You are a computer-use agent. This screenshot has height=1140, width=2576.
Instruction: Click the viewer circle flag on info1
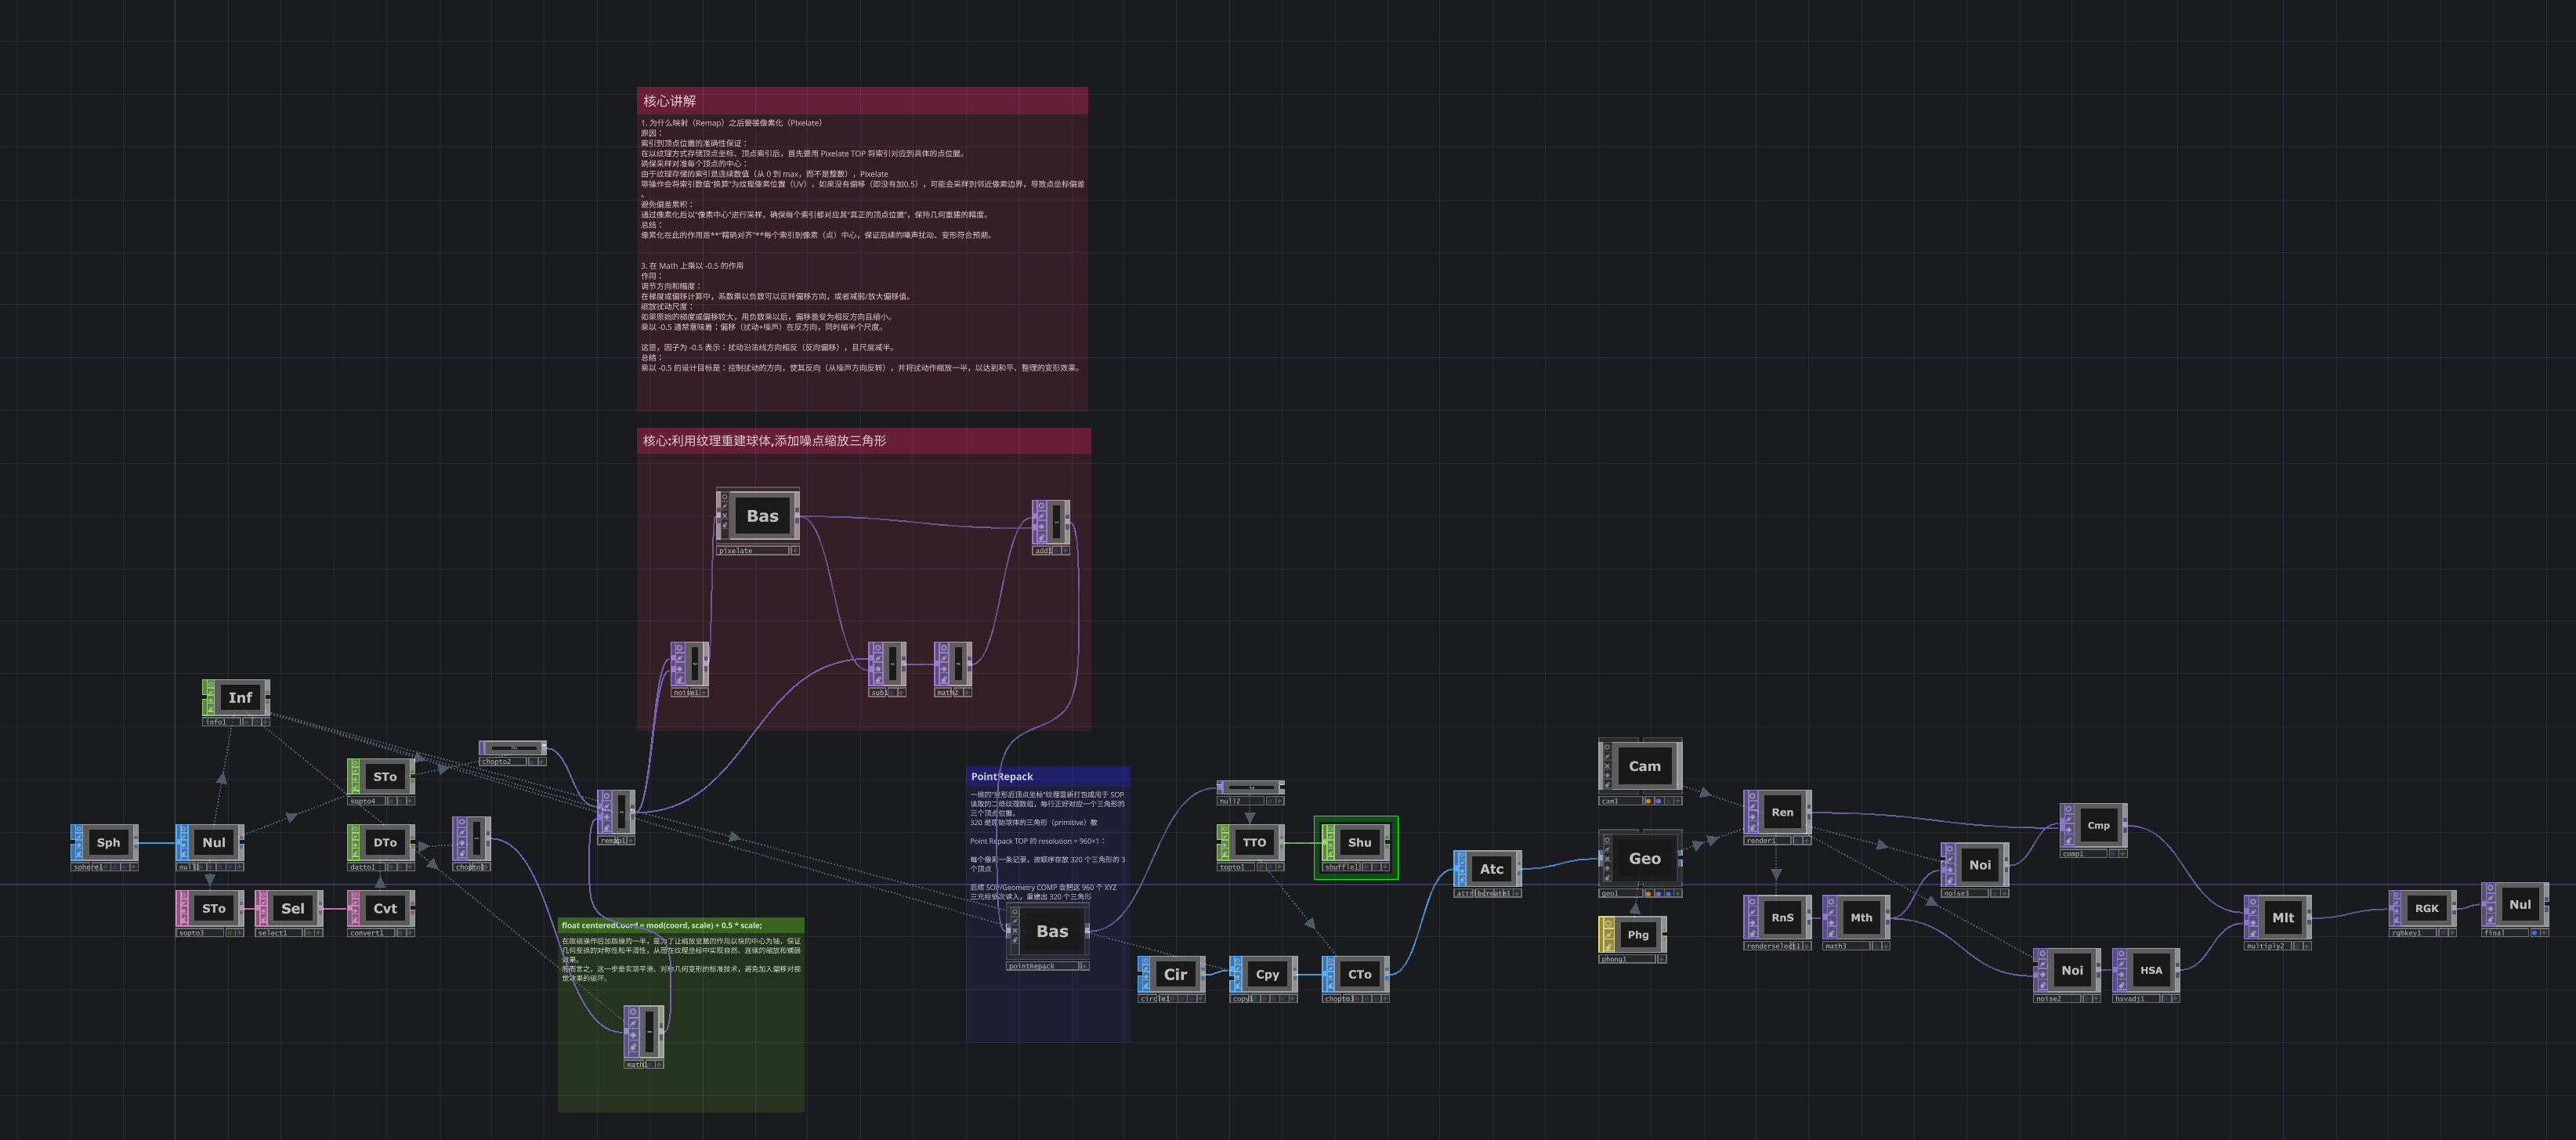(211, 684)
